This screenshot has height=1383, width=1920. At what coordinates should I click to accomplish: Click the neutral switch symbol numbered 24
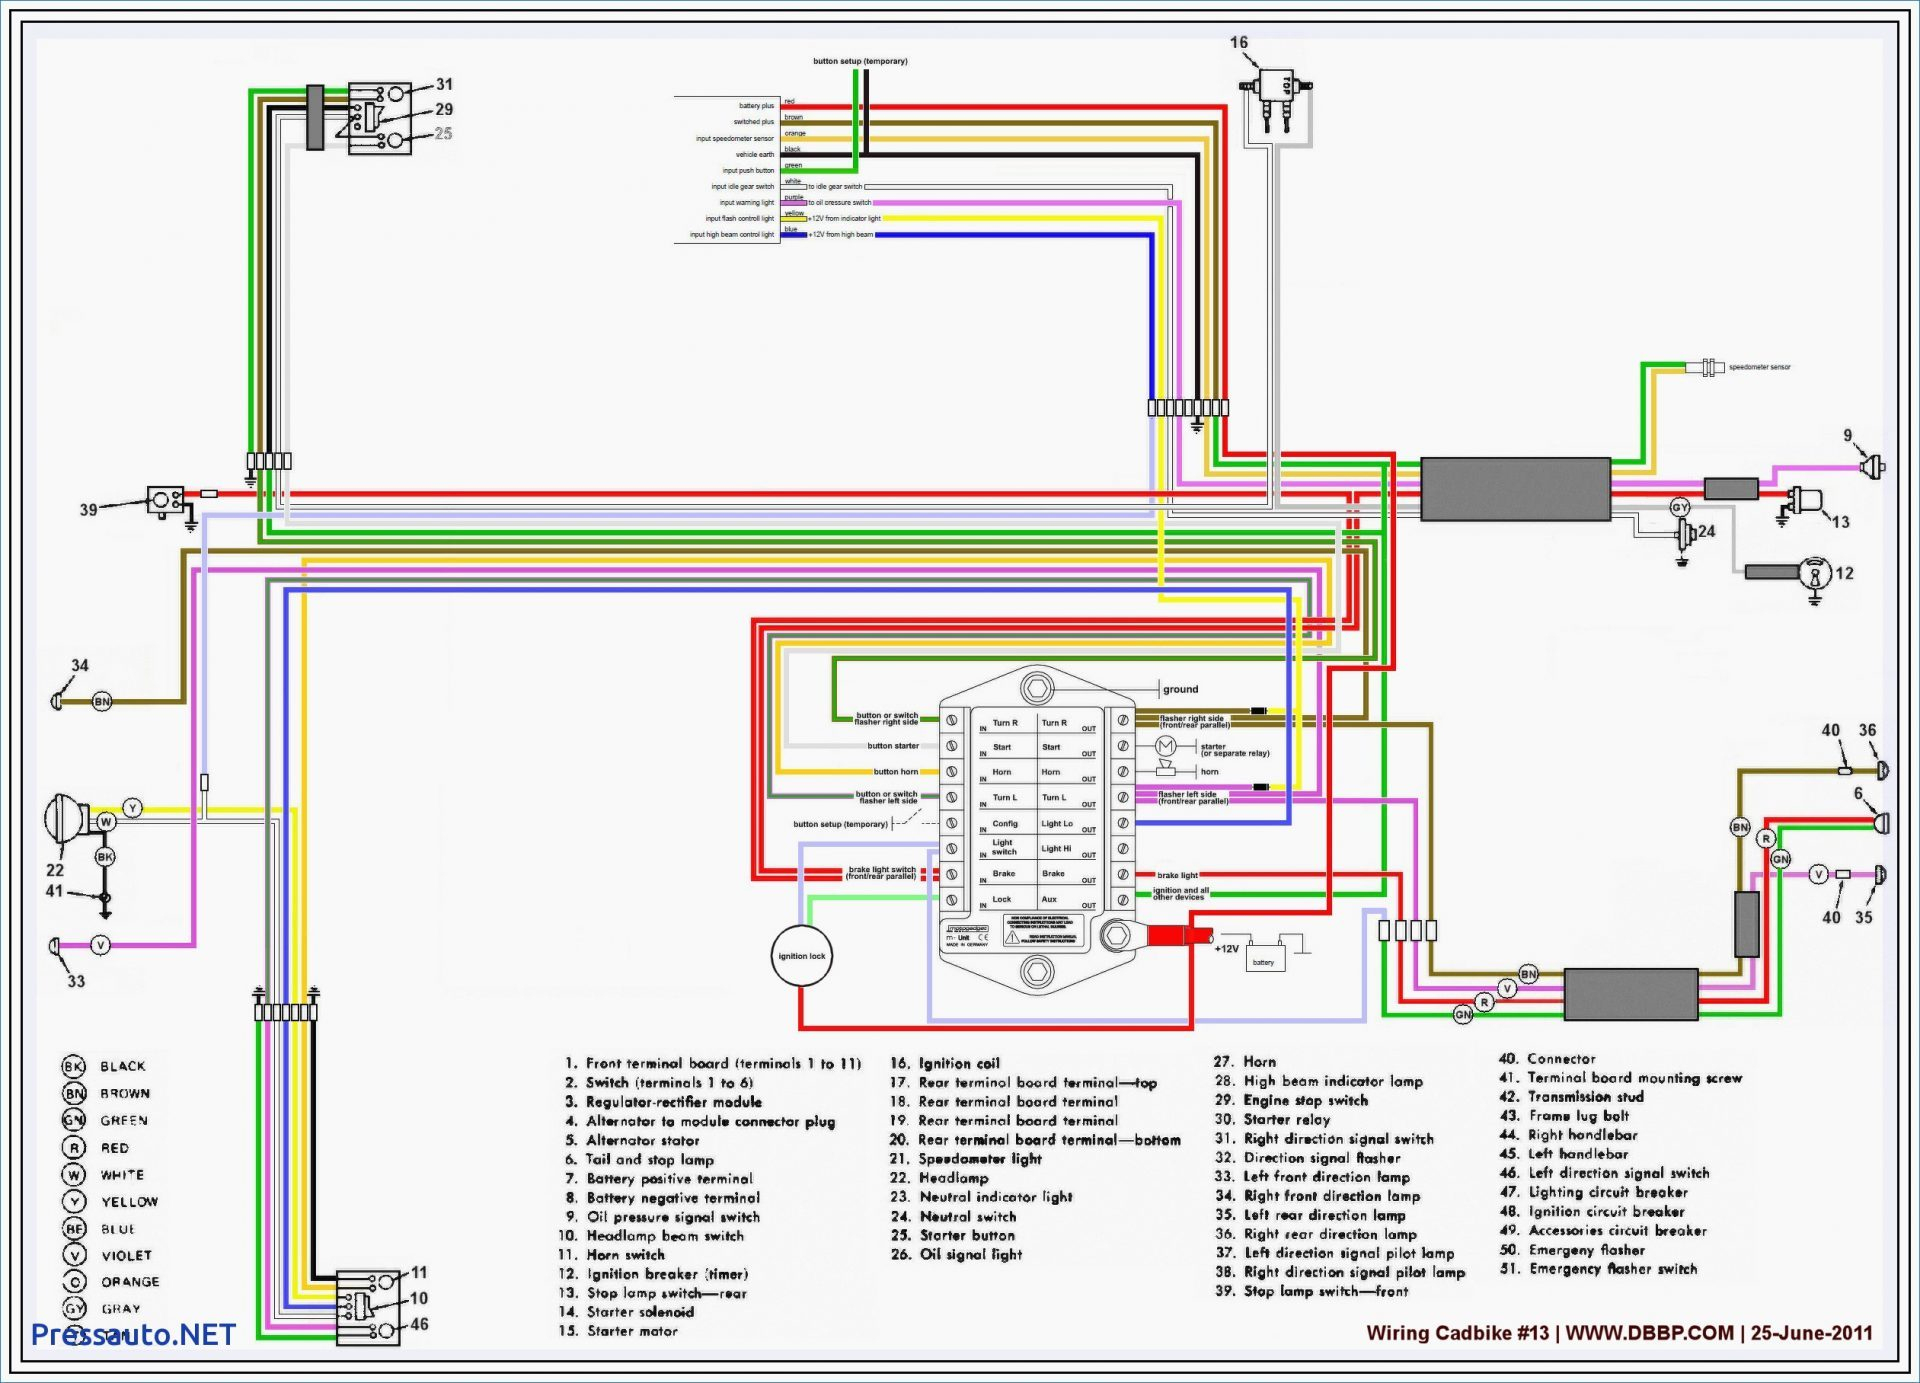1685,536
